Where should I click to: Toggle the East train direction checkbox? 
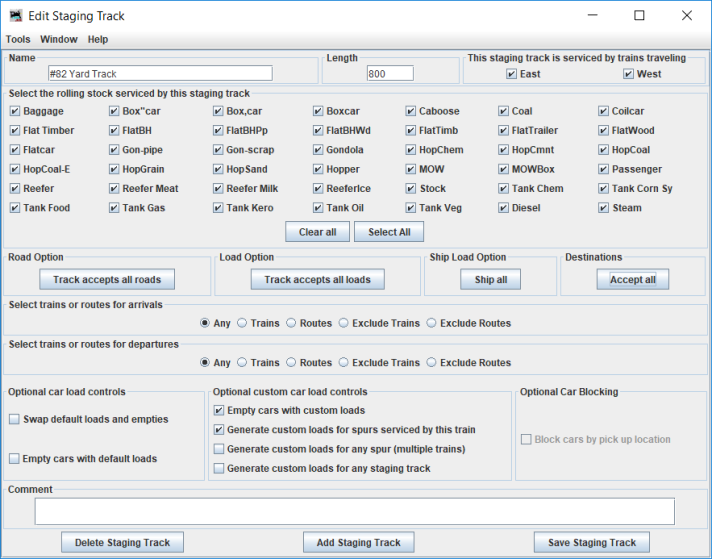click(512, 74)
